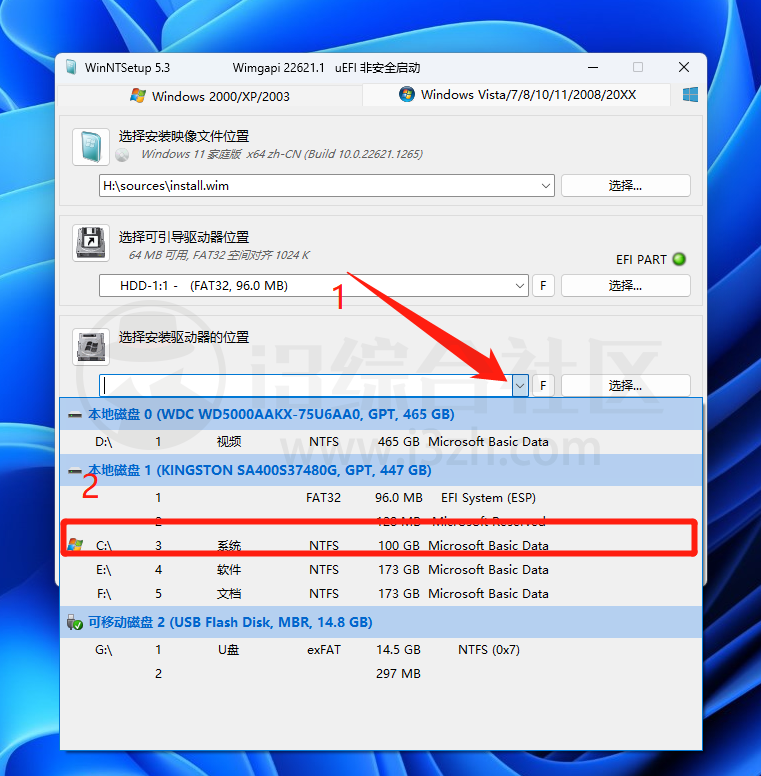Select the 297 MB partition on the USB disk

381,674
